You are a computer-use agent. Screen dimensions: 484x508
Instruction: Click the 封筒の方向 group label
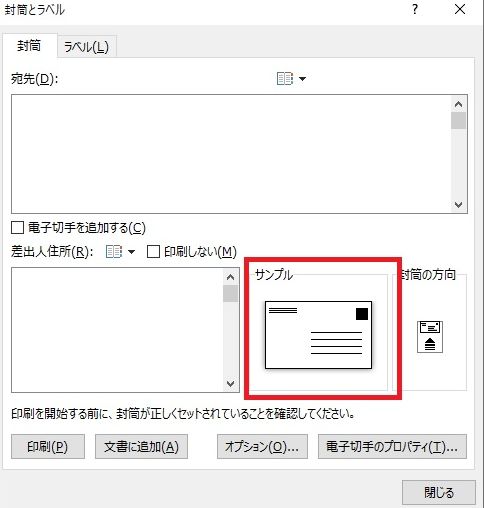tap(429, 275)
